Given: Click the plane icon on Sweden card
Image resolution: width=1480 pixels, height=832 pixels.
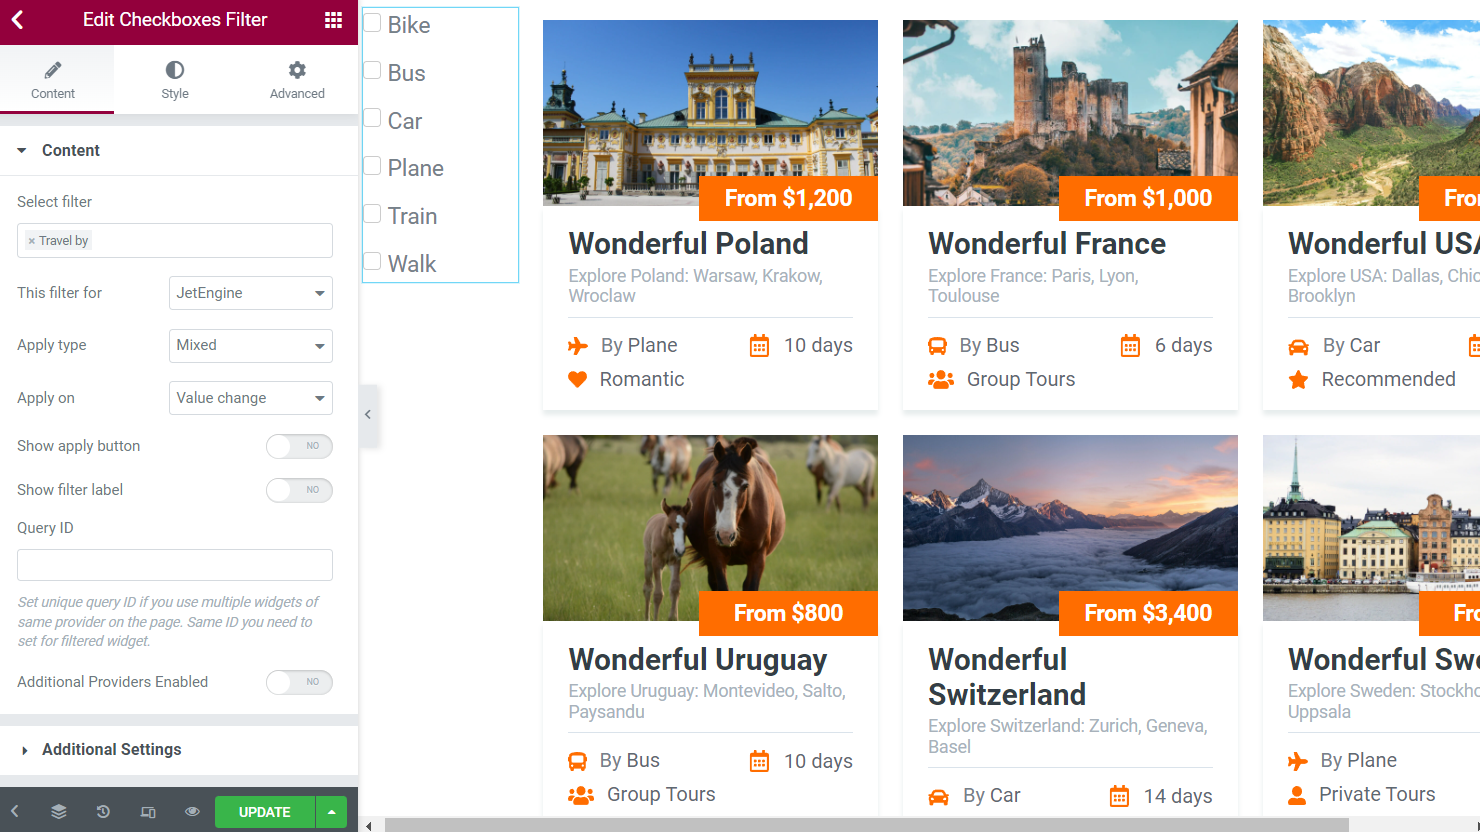Looking at the screenshot, I should [1298, 762].
